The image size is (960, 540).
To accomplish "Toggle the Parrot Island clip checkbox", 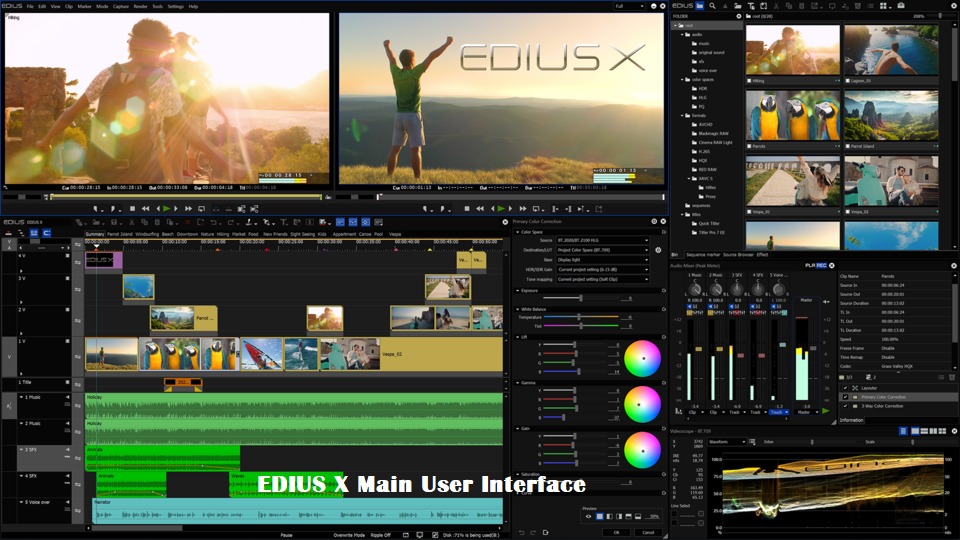I will [847, 146].
